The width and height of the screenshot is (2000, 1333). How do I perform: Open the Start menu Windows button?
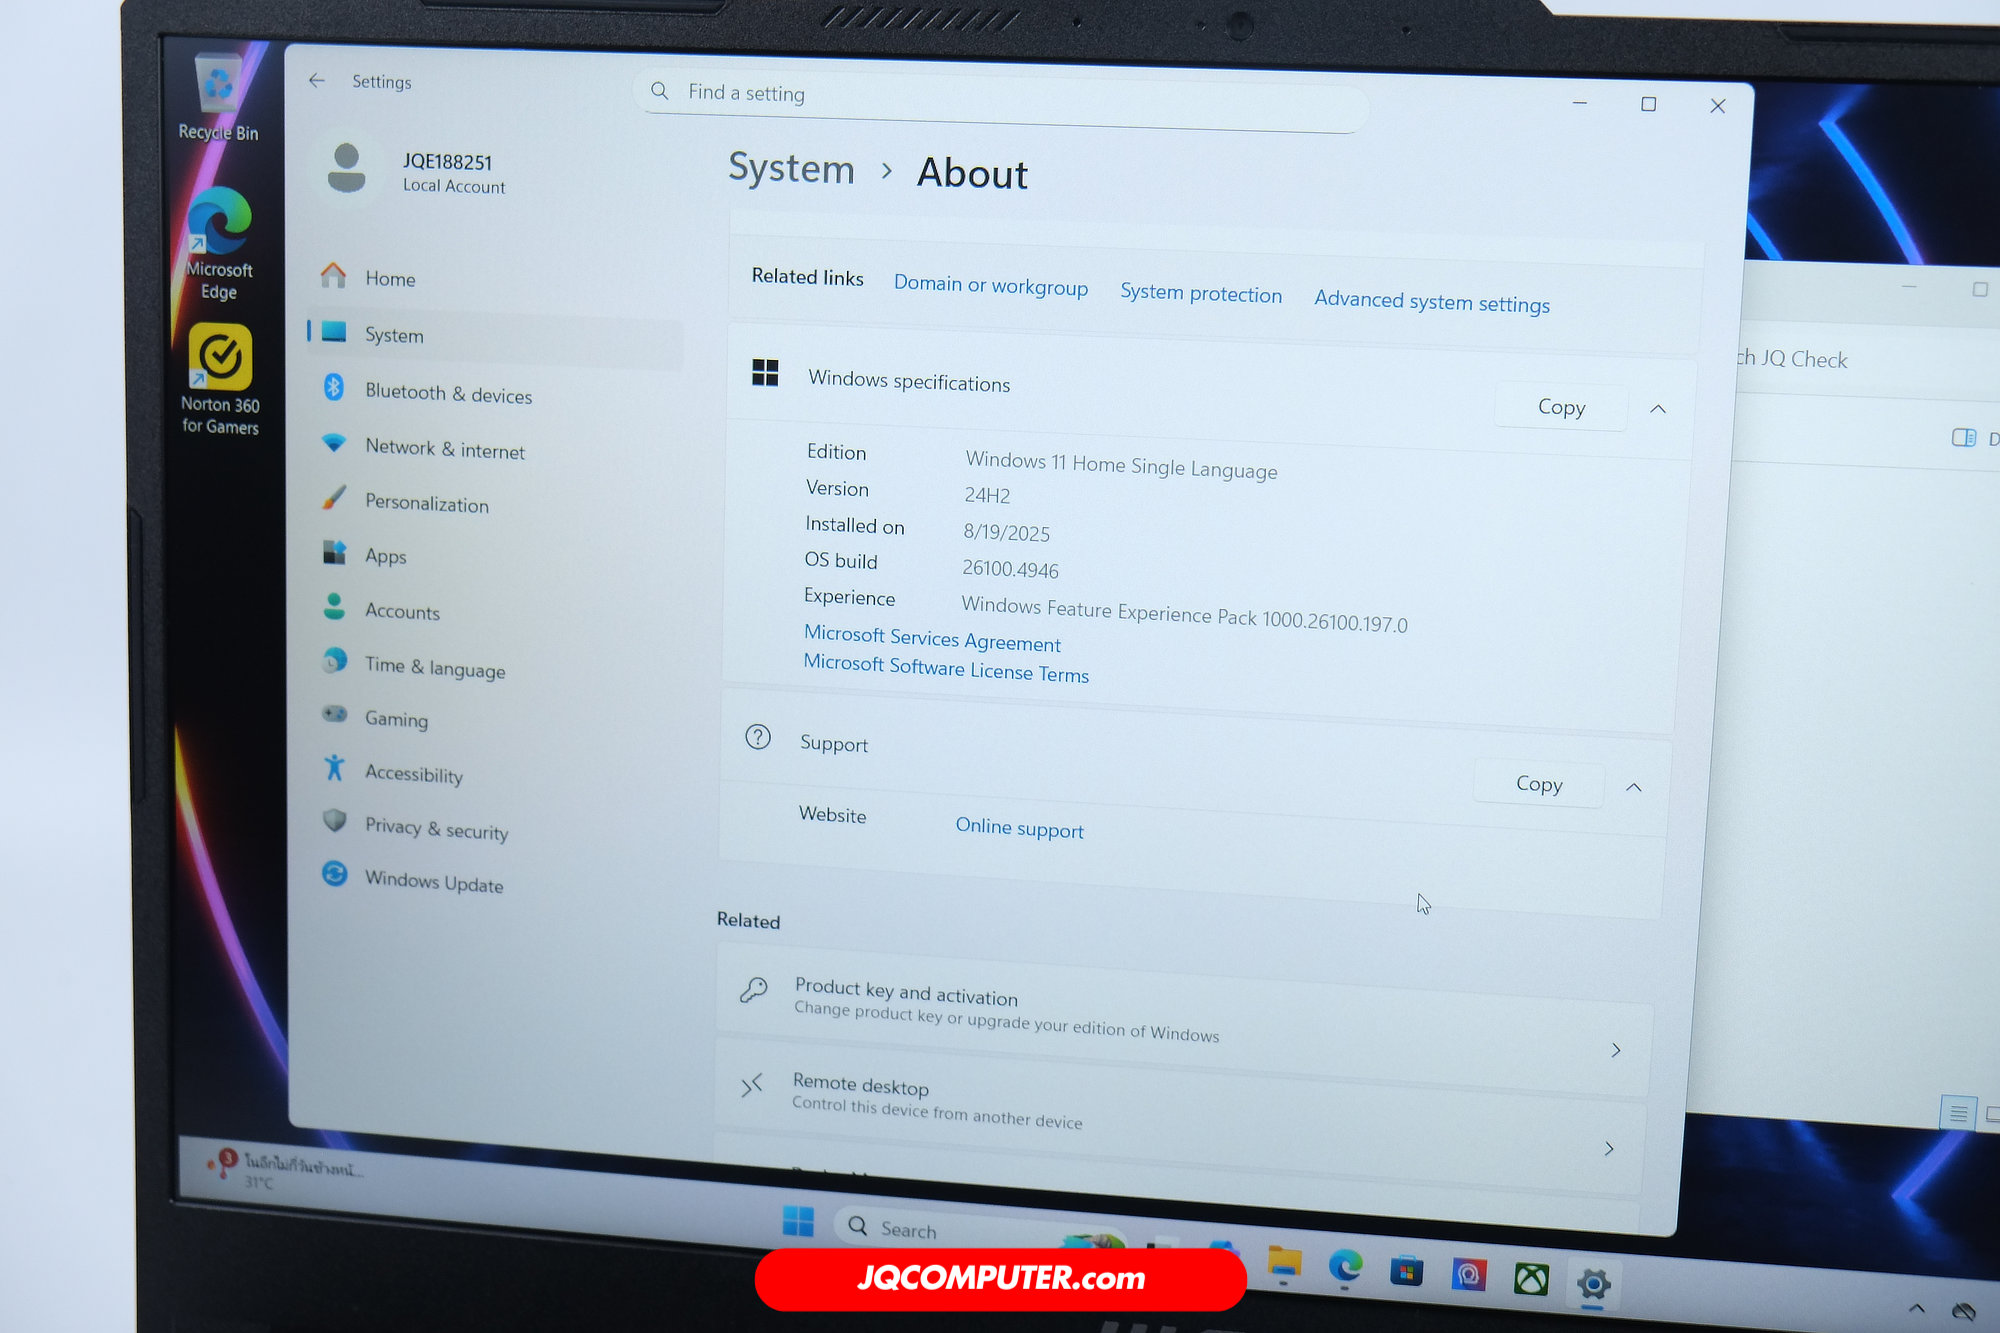[798, 1221]
